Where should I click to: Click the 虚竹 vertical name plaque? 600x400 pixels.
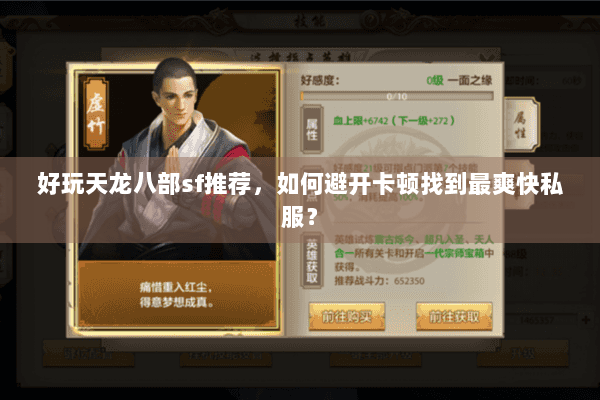coord(96,113)
